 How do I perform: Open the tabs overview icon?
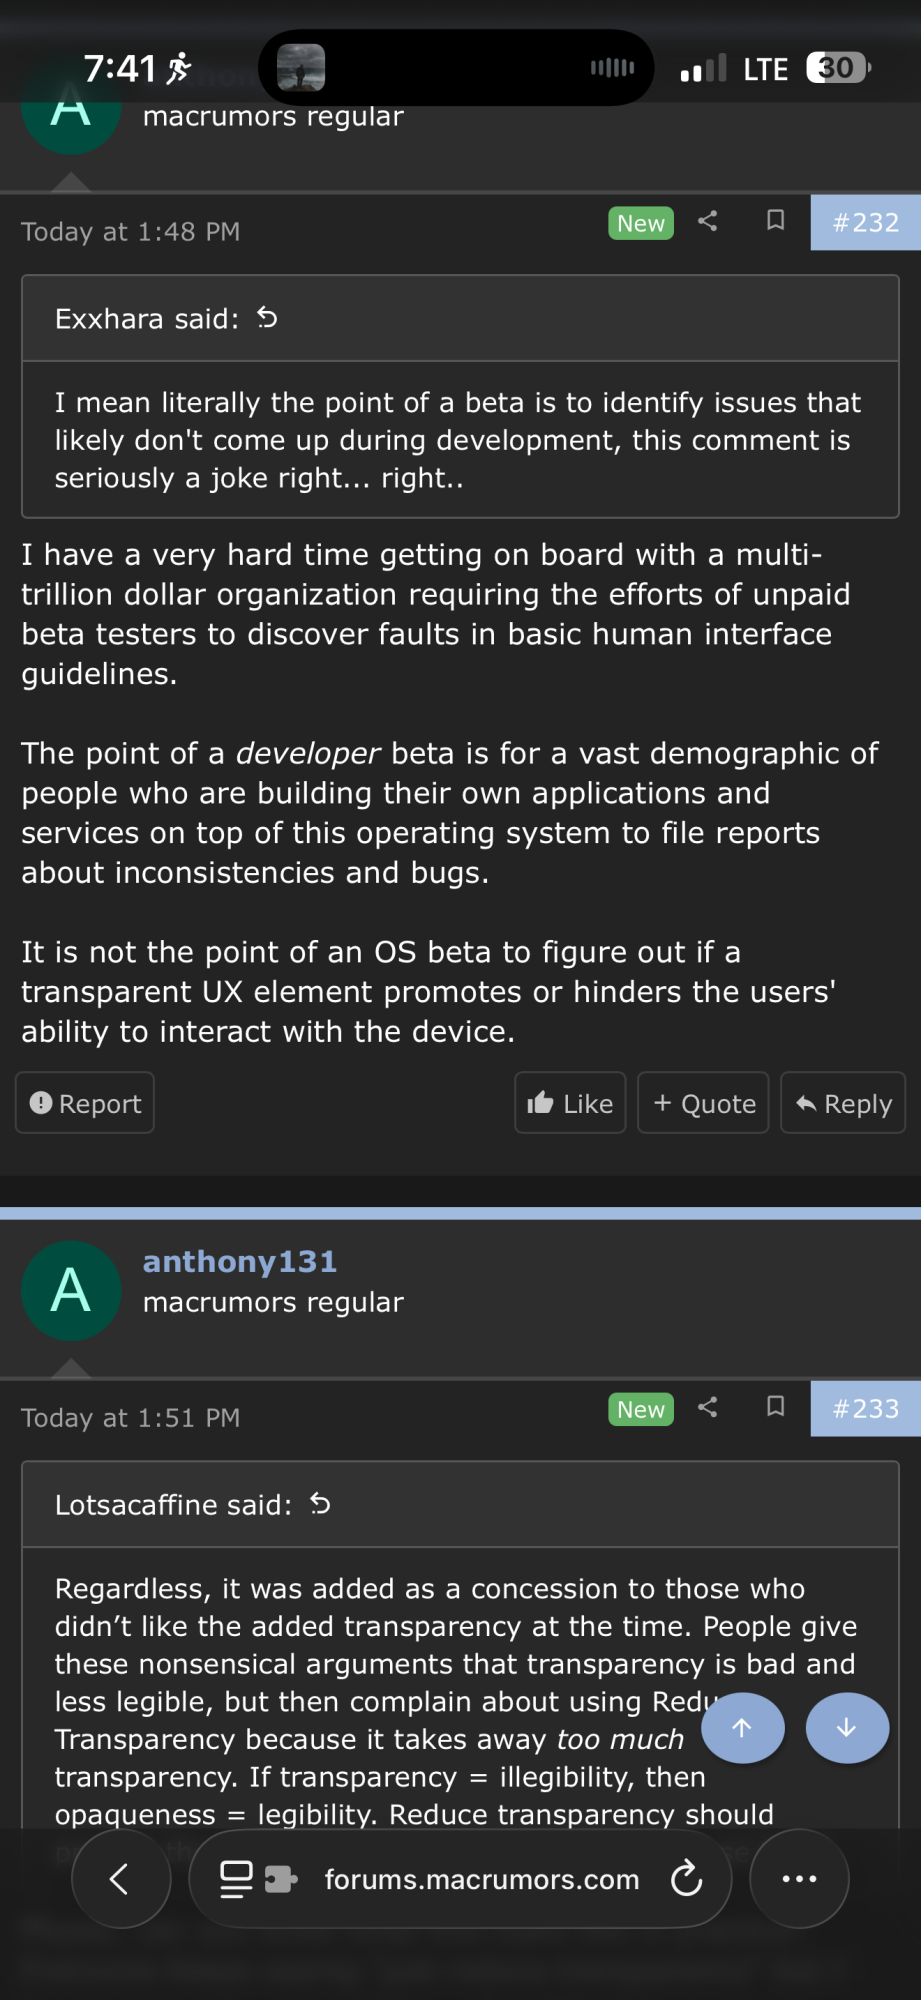tap(237, 1879)
